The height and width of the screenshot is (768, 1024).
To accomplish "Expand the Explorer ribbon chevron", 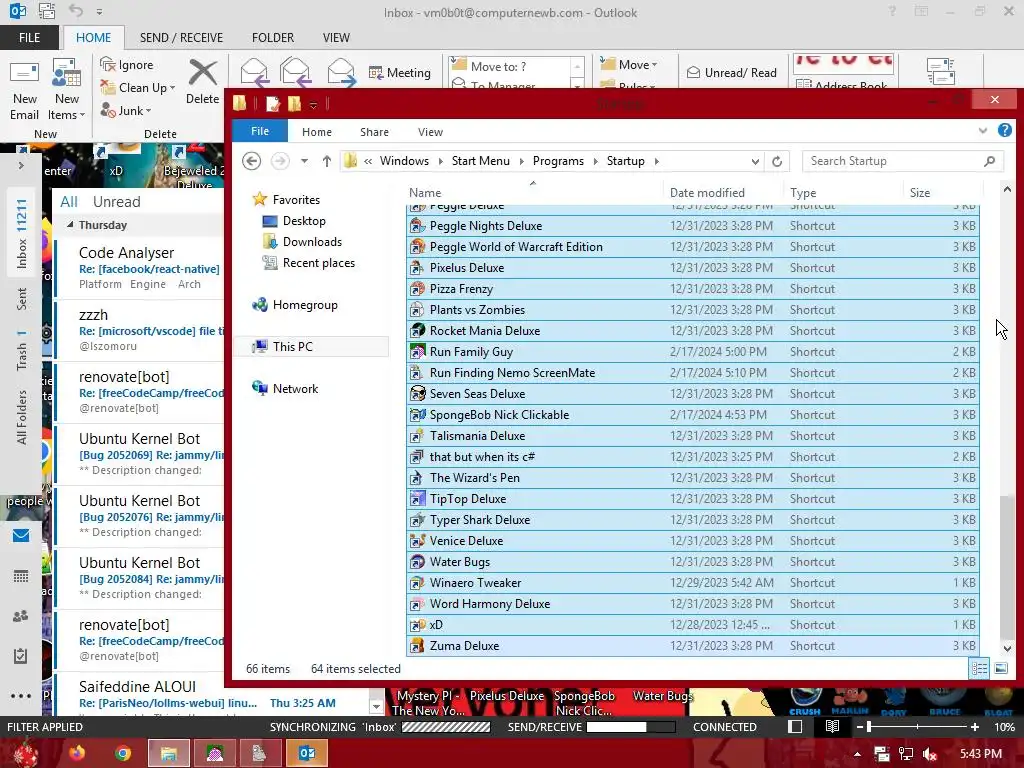I will pos(983,131).
